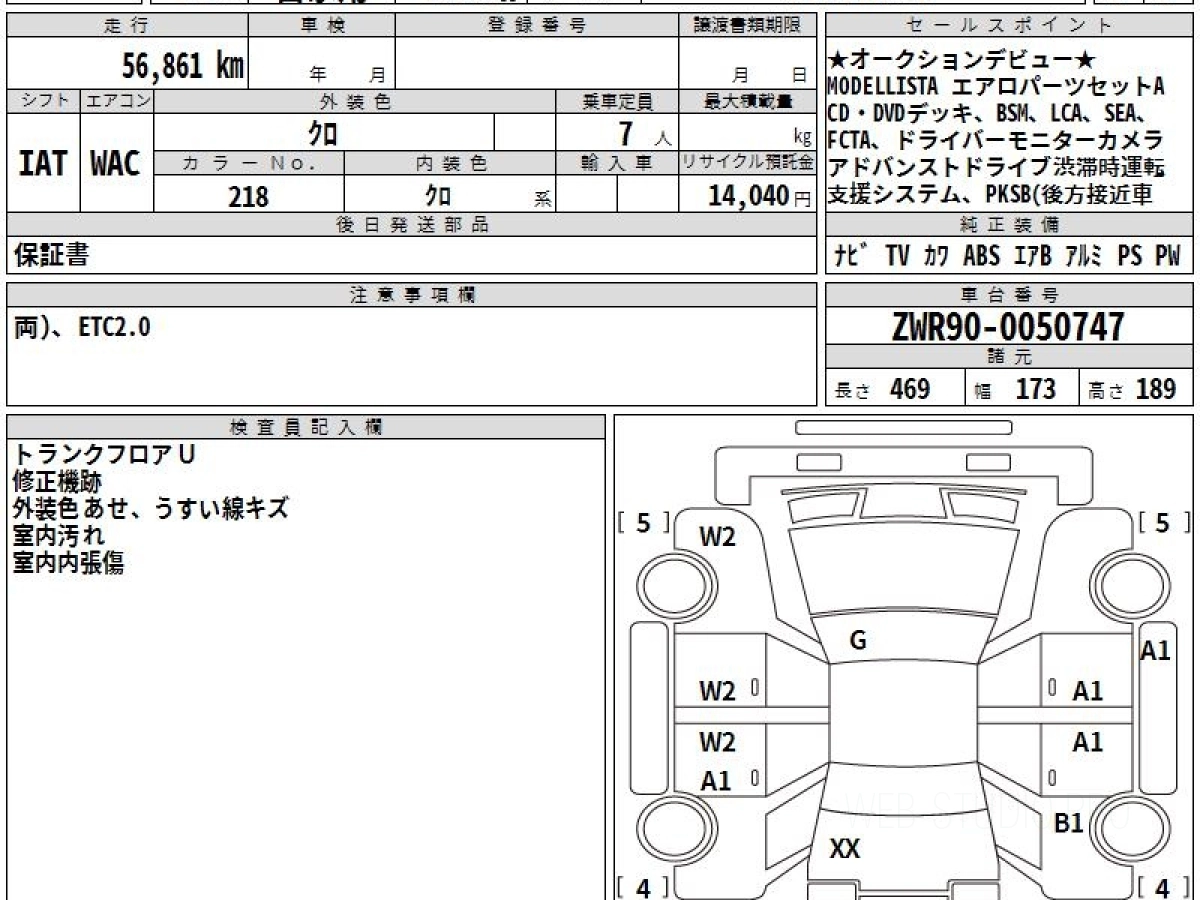Click the 純正装備 header
1200x900 pixels.
tap(1010, 225)
